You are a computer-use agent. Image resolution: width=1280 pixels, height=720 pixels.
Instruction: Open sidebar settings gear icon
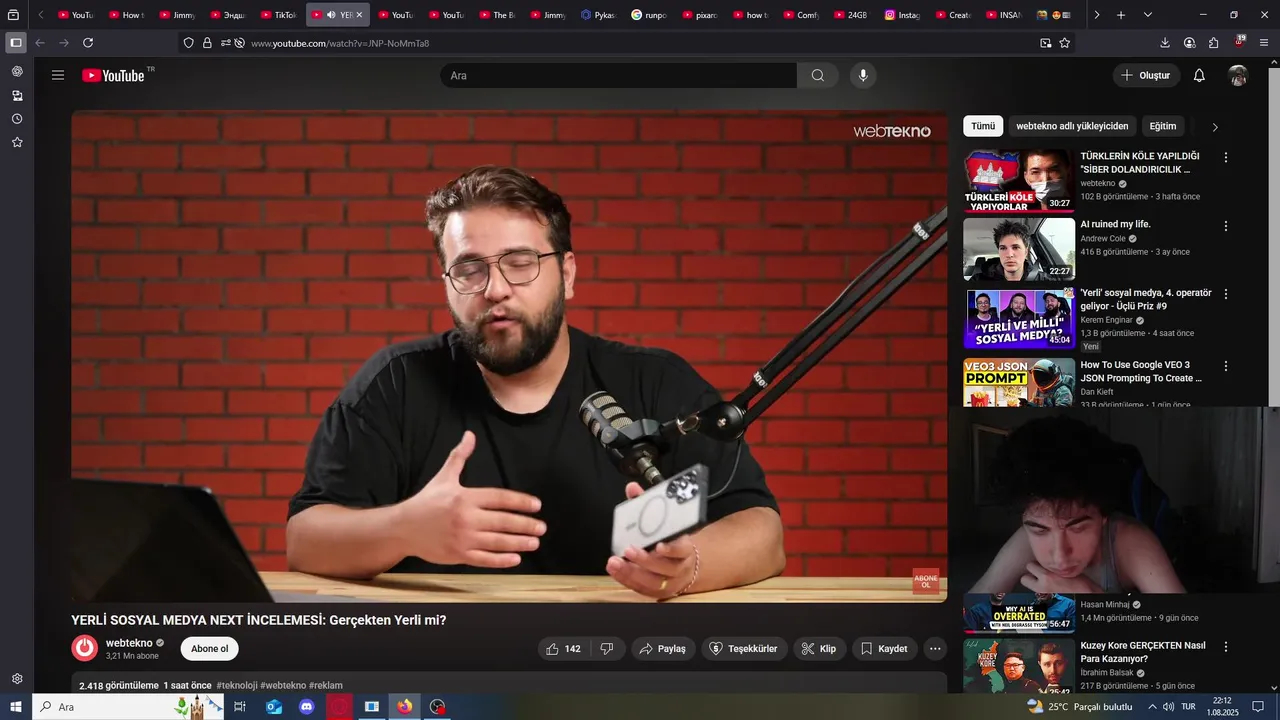click(17, 679)
